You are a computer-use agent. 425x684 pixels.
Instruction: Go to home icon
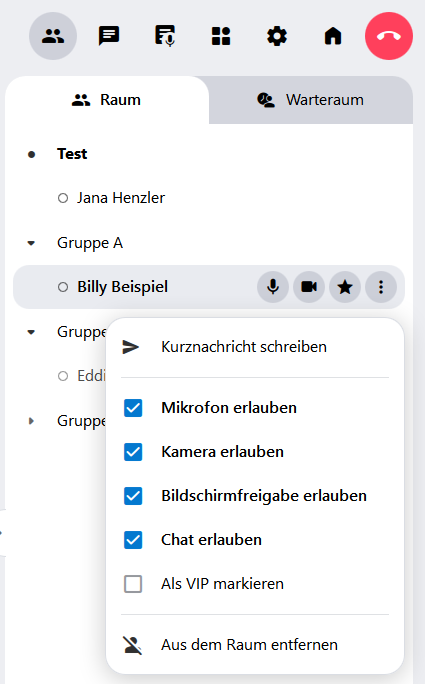[333, 36]
